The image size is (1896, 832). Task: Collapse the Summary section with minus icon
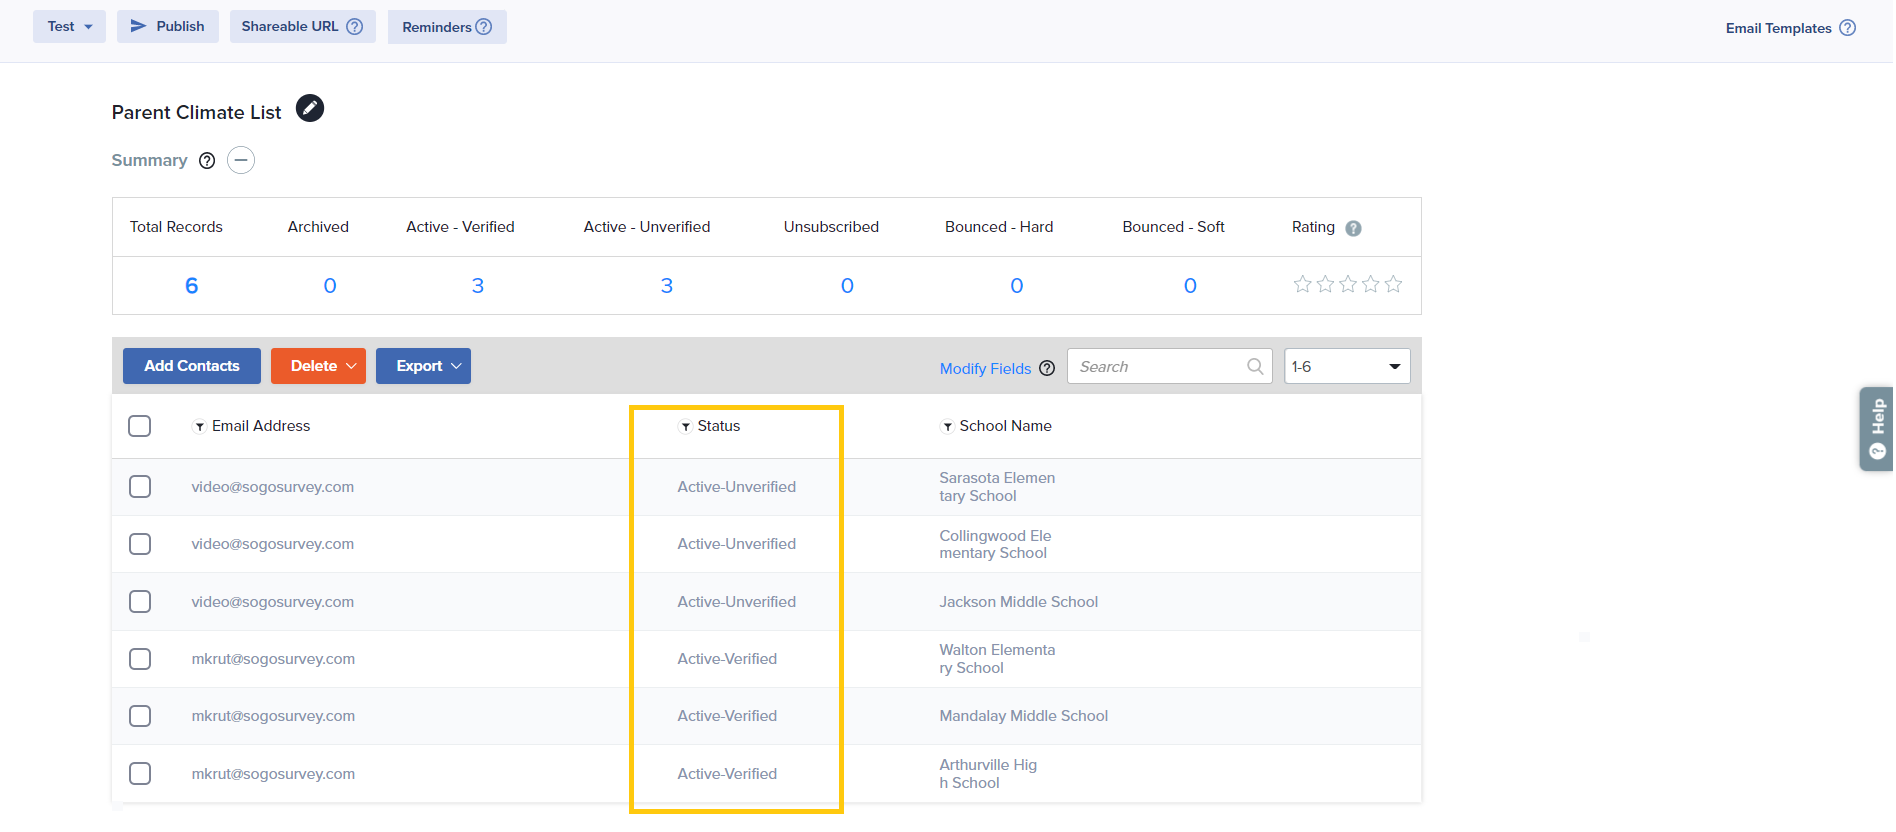pyautogui.click(x=241, y=160)
